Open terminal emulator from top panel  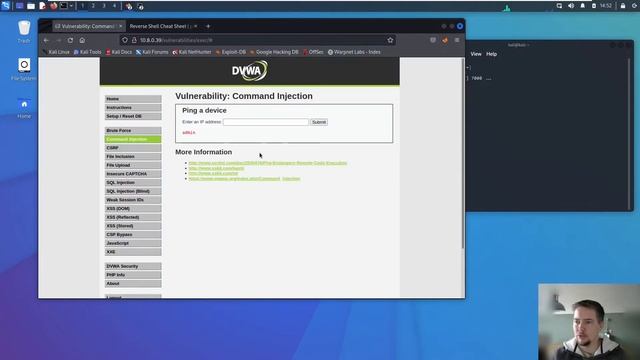[64, 6]
